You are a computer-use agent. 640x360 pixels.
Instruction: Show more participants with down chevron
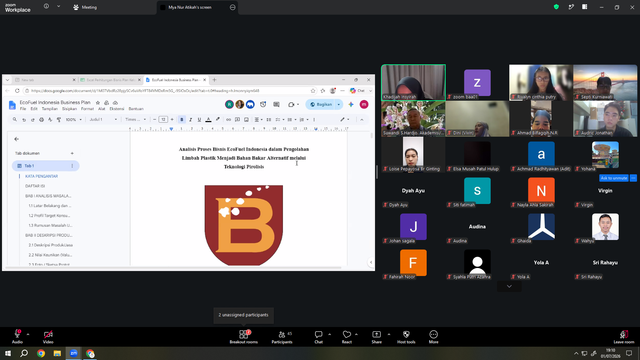click(x=509, y=287)
